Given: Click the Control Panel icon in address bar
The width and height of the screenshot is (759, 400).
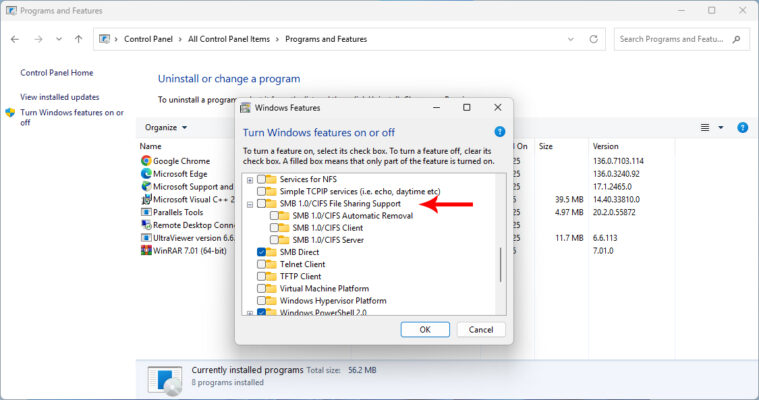Looking at the screenshot, I should [104, 39].
